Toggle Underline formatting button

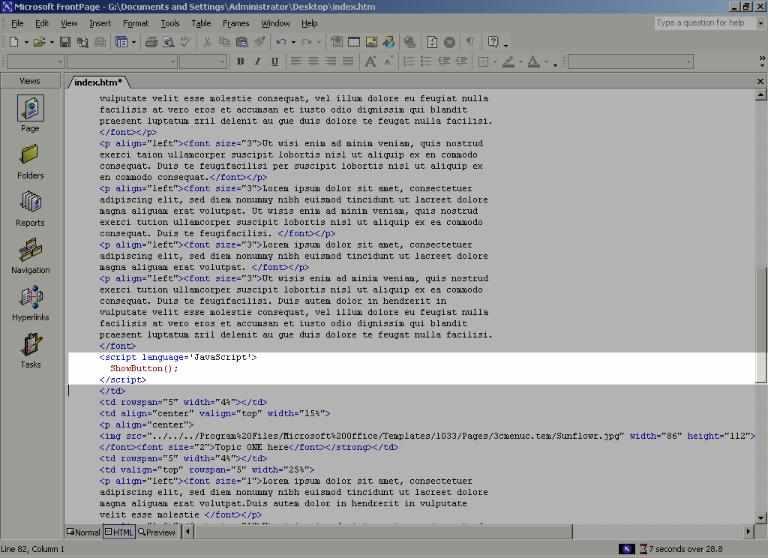pos(274,62)
